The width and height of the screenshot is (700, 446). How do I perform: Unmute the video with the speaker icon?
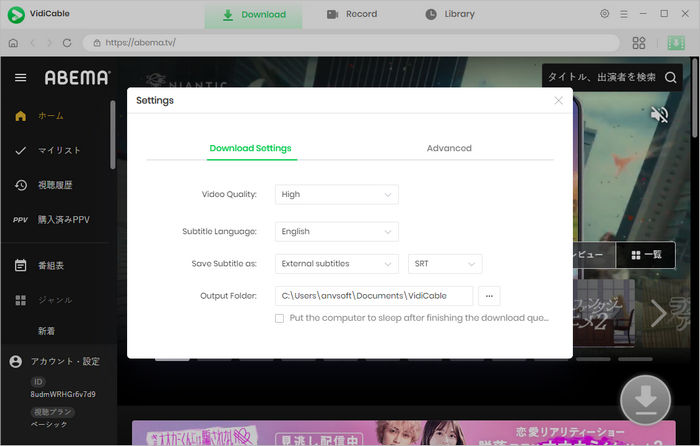point(659,115)
